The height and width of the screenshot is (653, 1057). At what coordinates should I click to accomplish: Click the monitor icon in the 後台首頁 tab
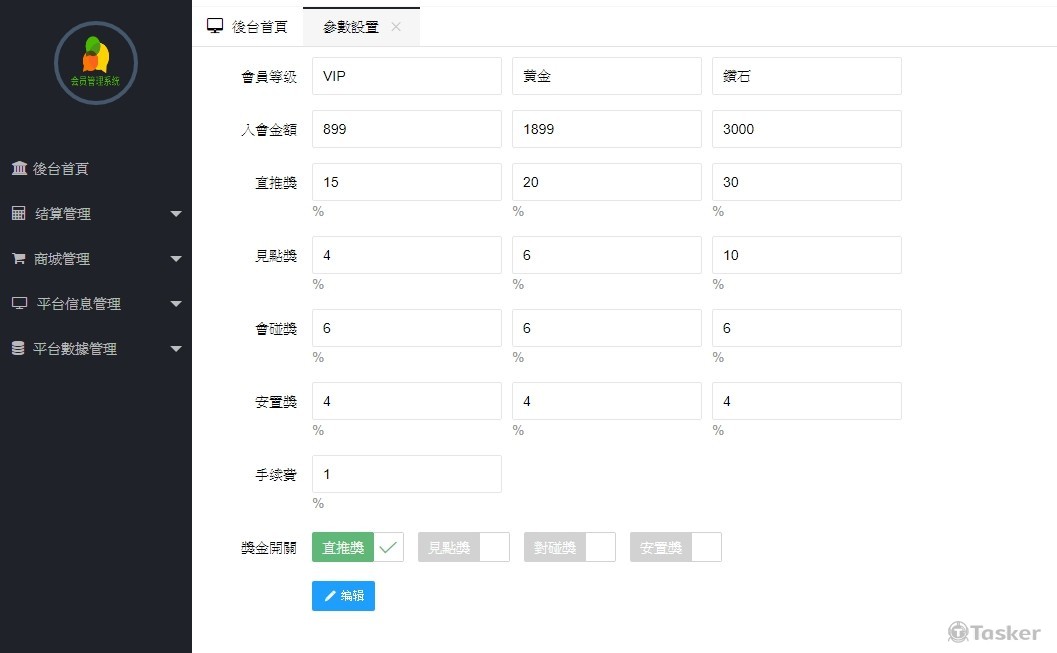pos(215,26)
